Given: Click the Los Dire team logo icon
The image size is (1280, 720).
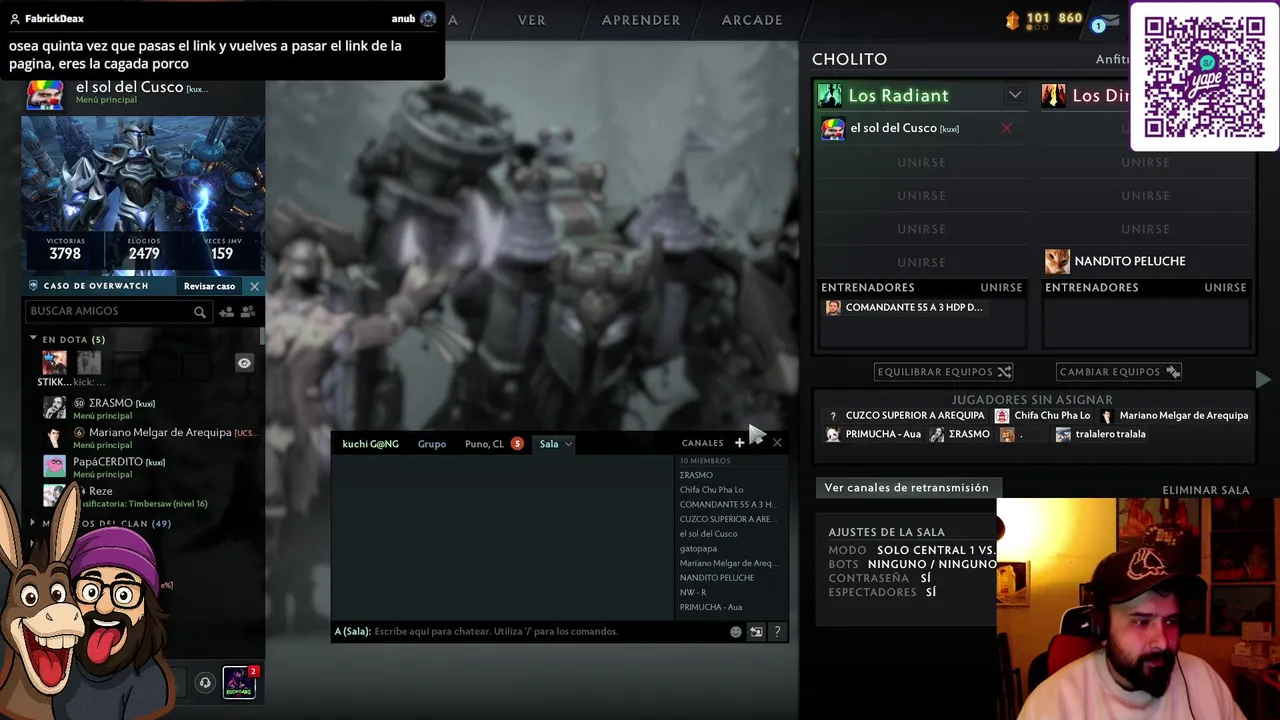Looking at the screenshot, I should click(x=1053, y=95).
